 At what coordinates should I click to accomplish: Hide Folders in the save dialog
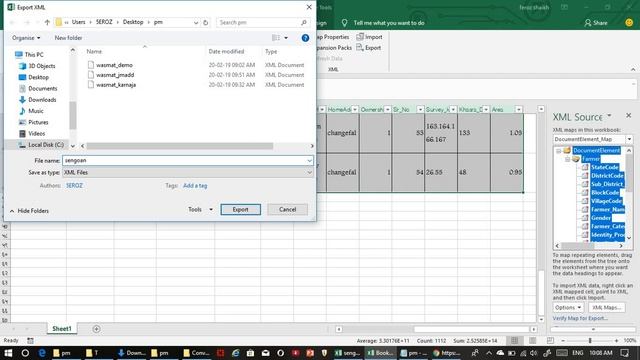[x=29, y=211]
